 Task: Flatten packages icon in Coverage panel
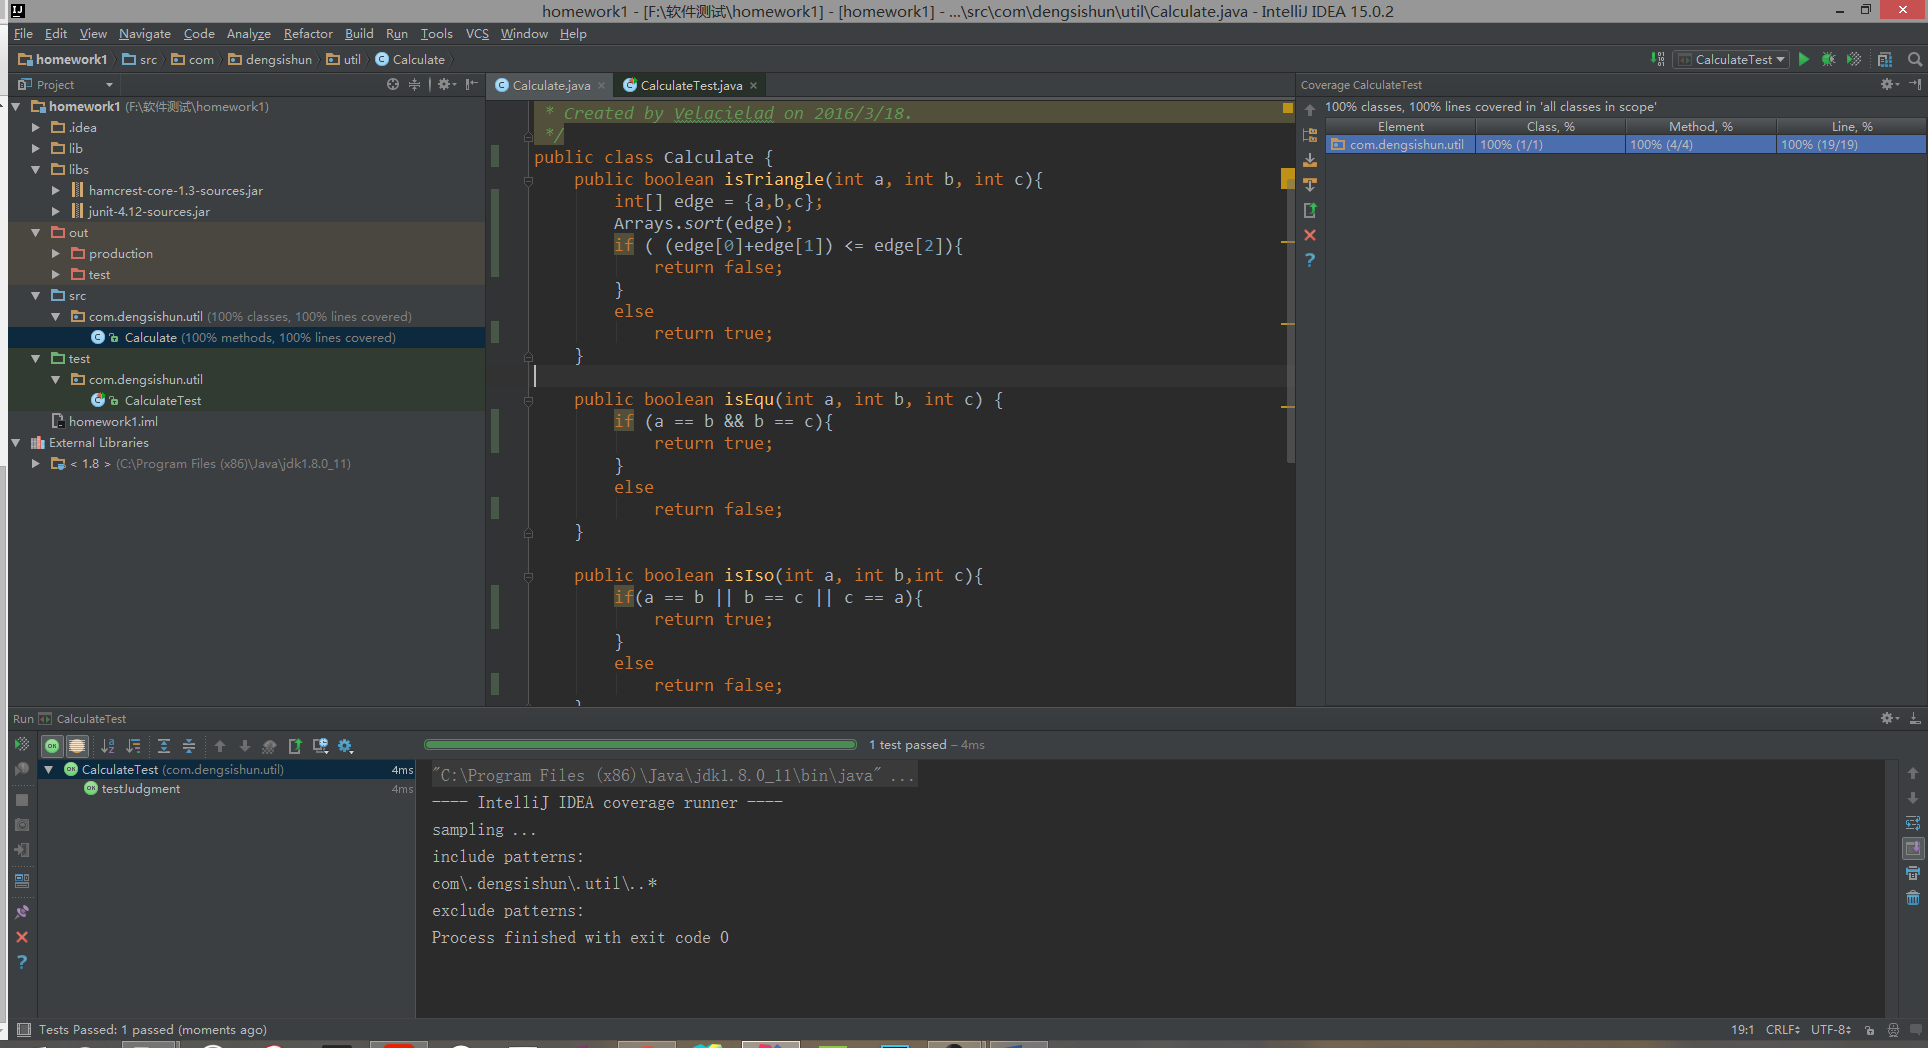1310,135
